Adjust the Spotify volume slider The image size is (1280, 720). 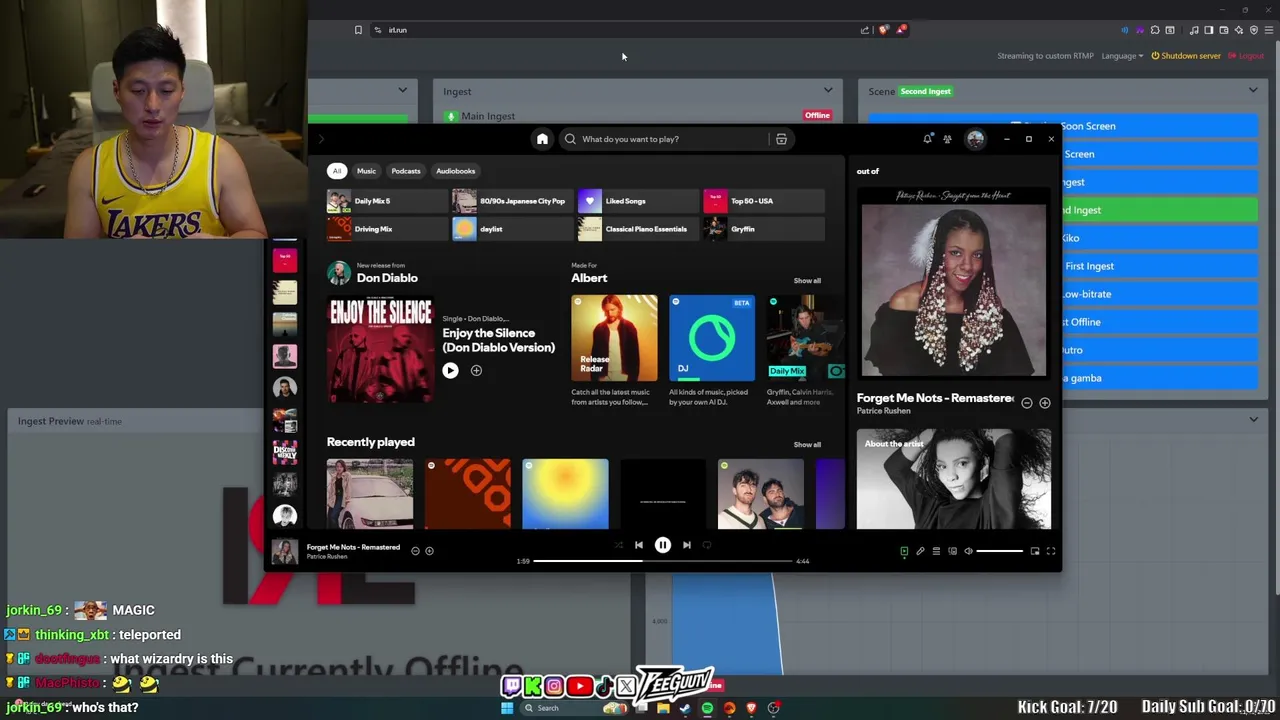(999, 551)
